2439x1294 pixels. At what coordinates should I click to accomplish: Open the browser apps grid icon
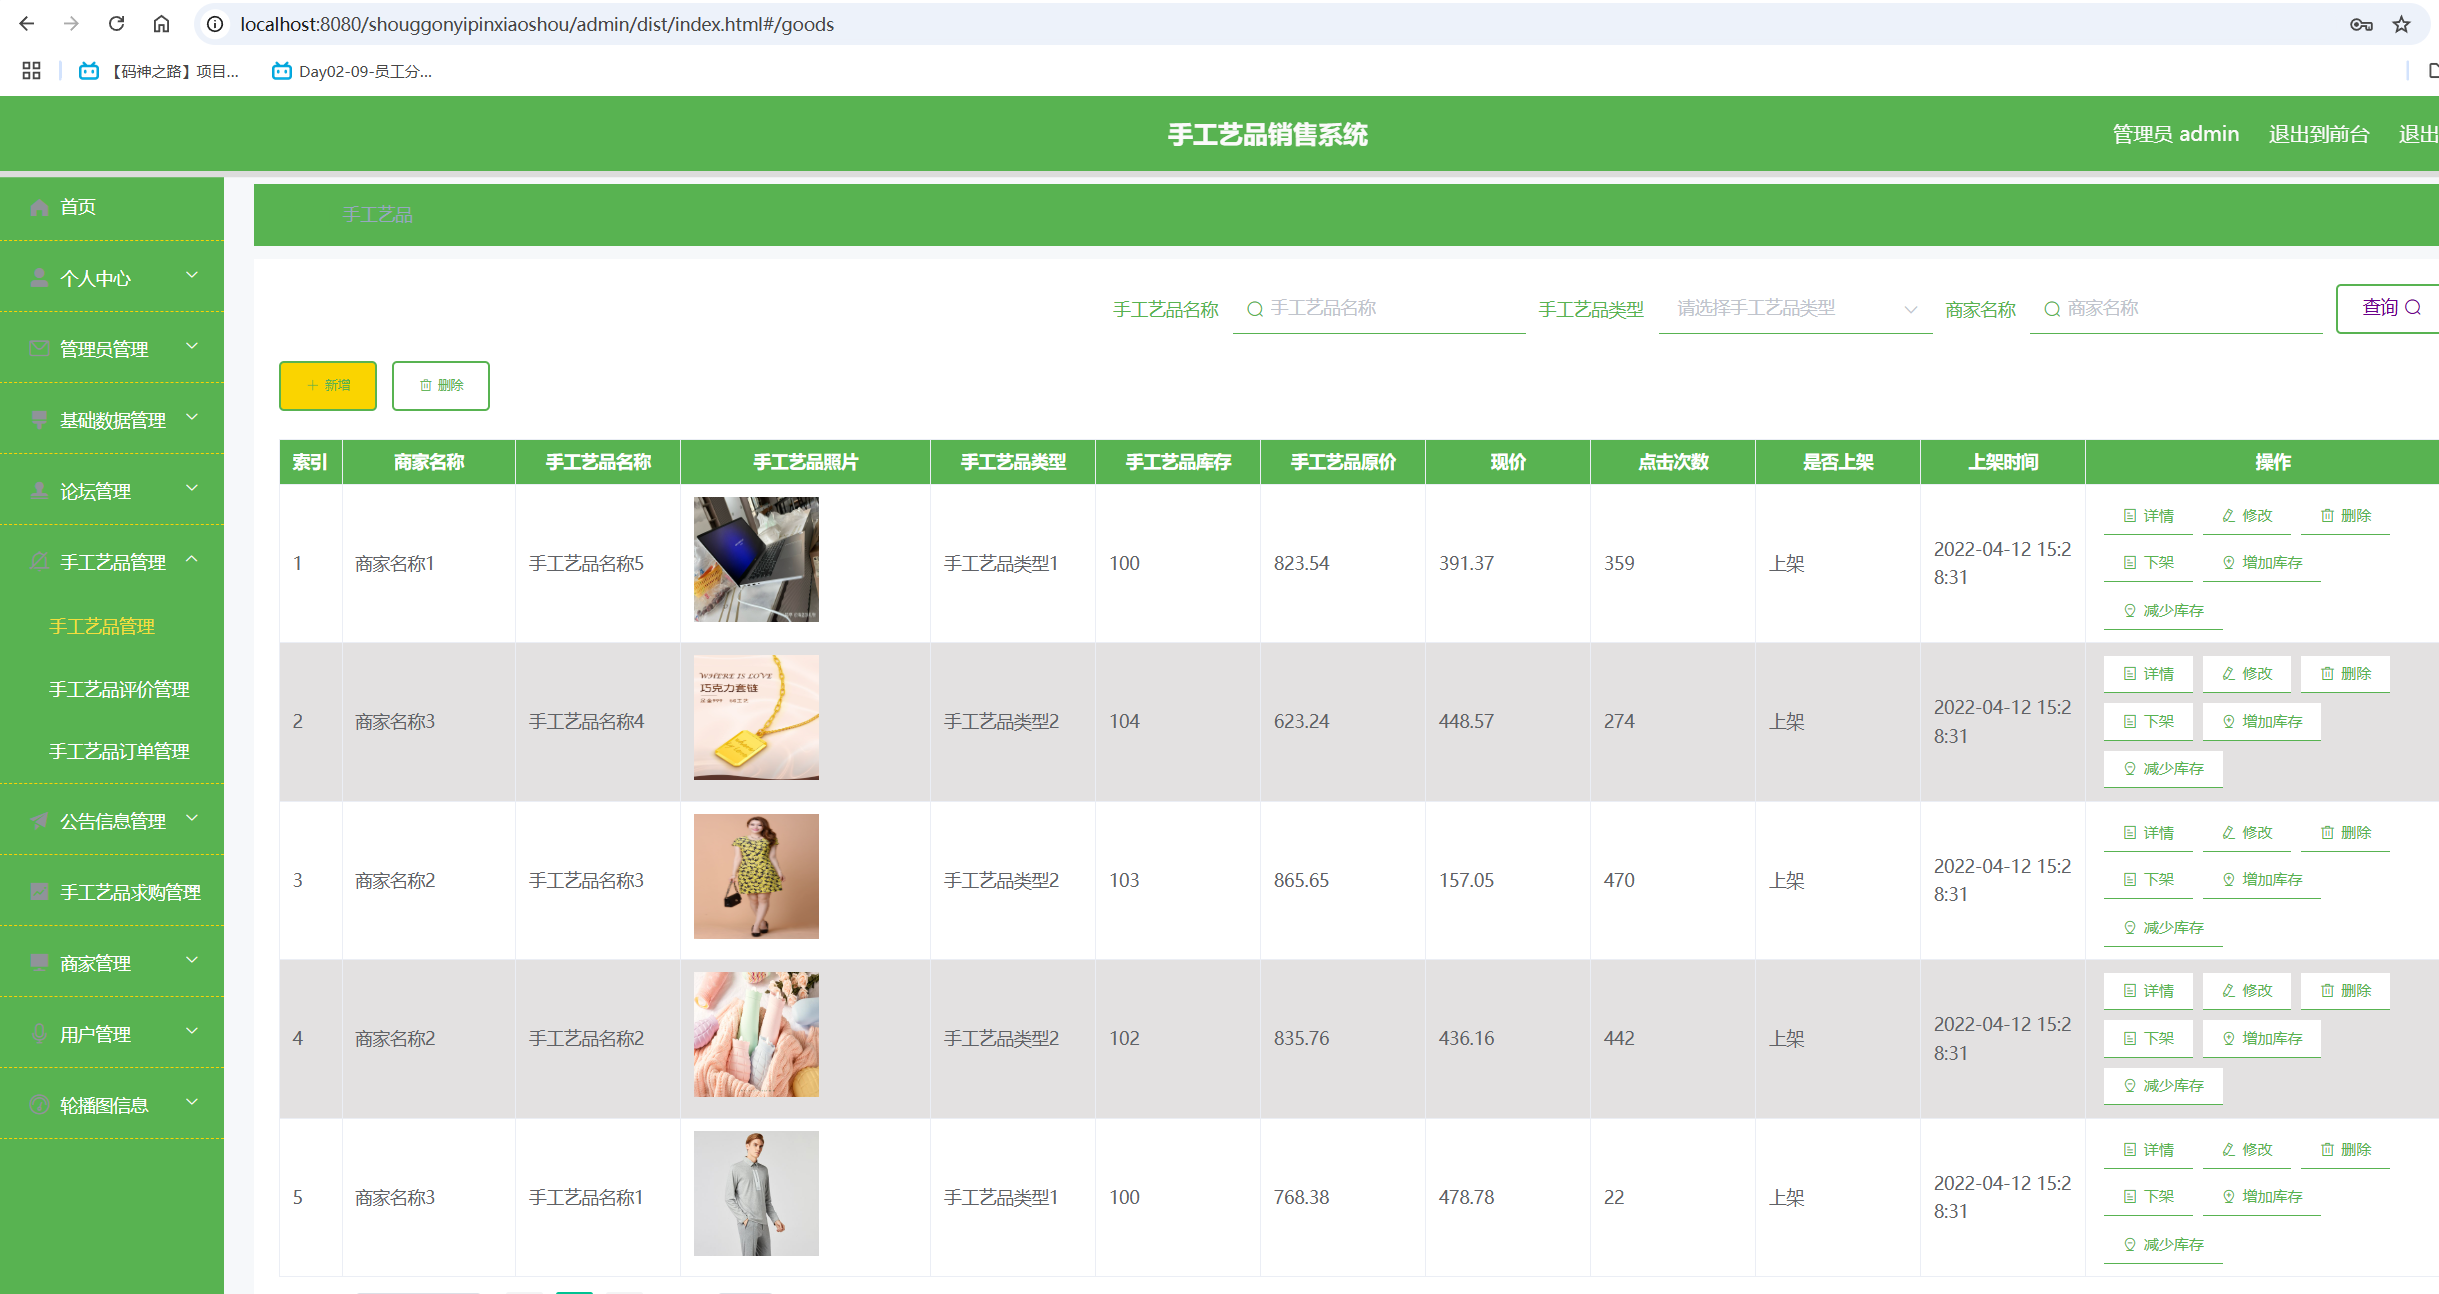click(31, 71)
